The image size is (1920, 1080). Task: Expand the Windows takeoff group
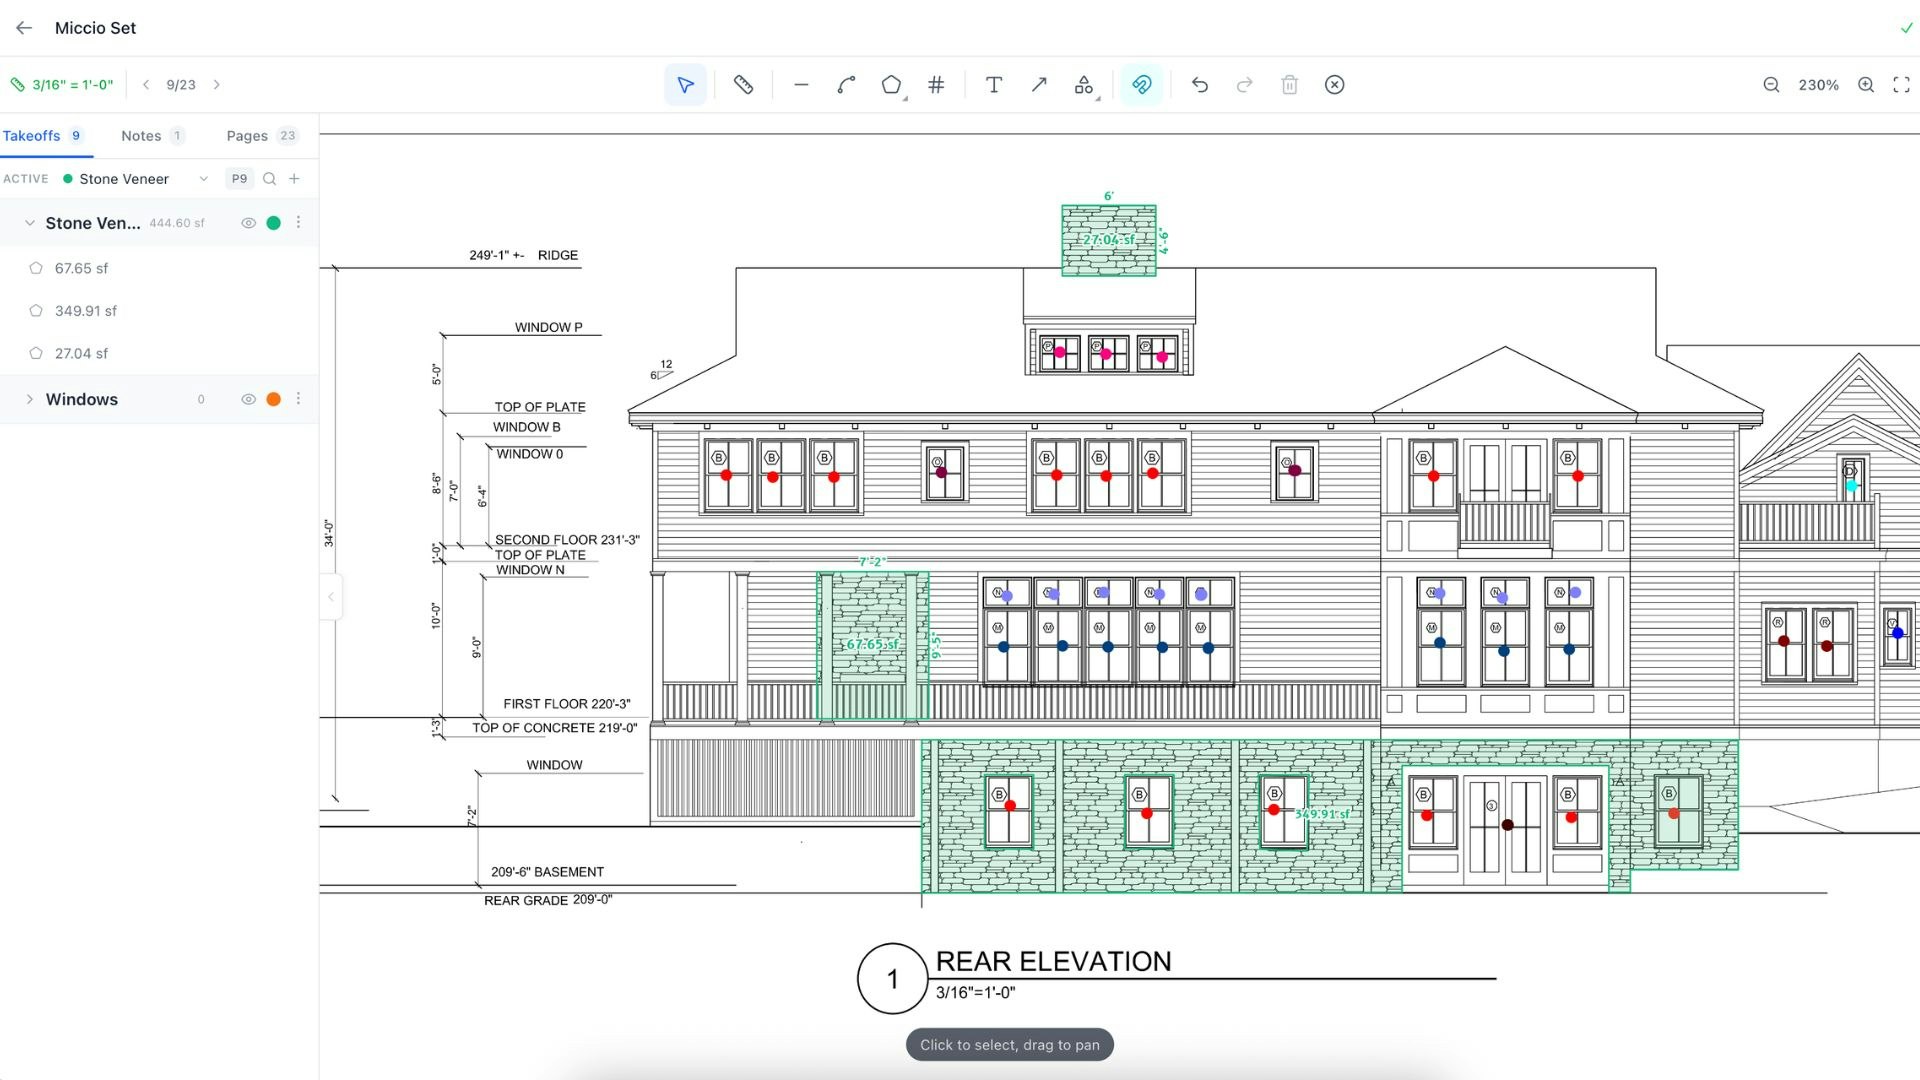point(30,399)
